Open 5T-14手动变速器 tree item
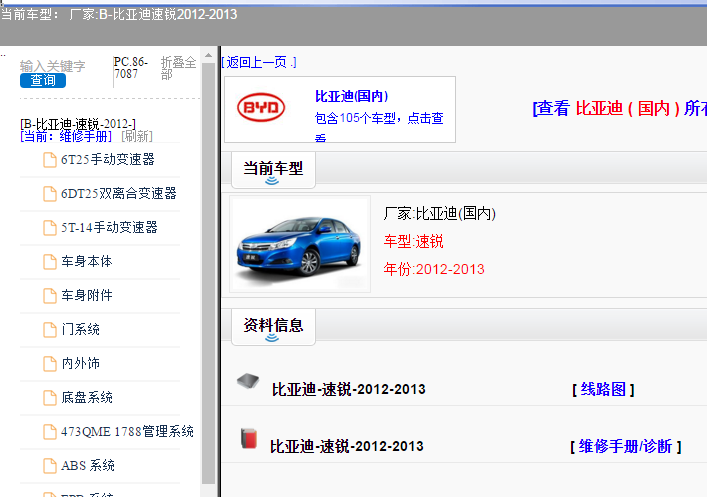707x497 pixels. tap(109, 227)
